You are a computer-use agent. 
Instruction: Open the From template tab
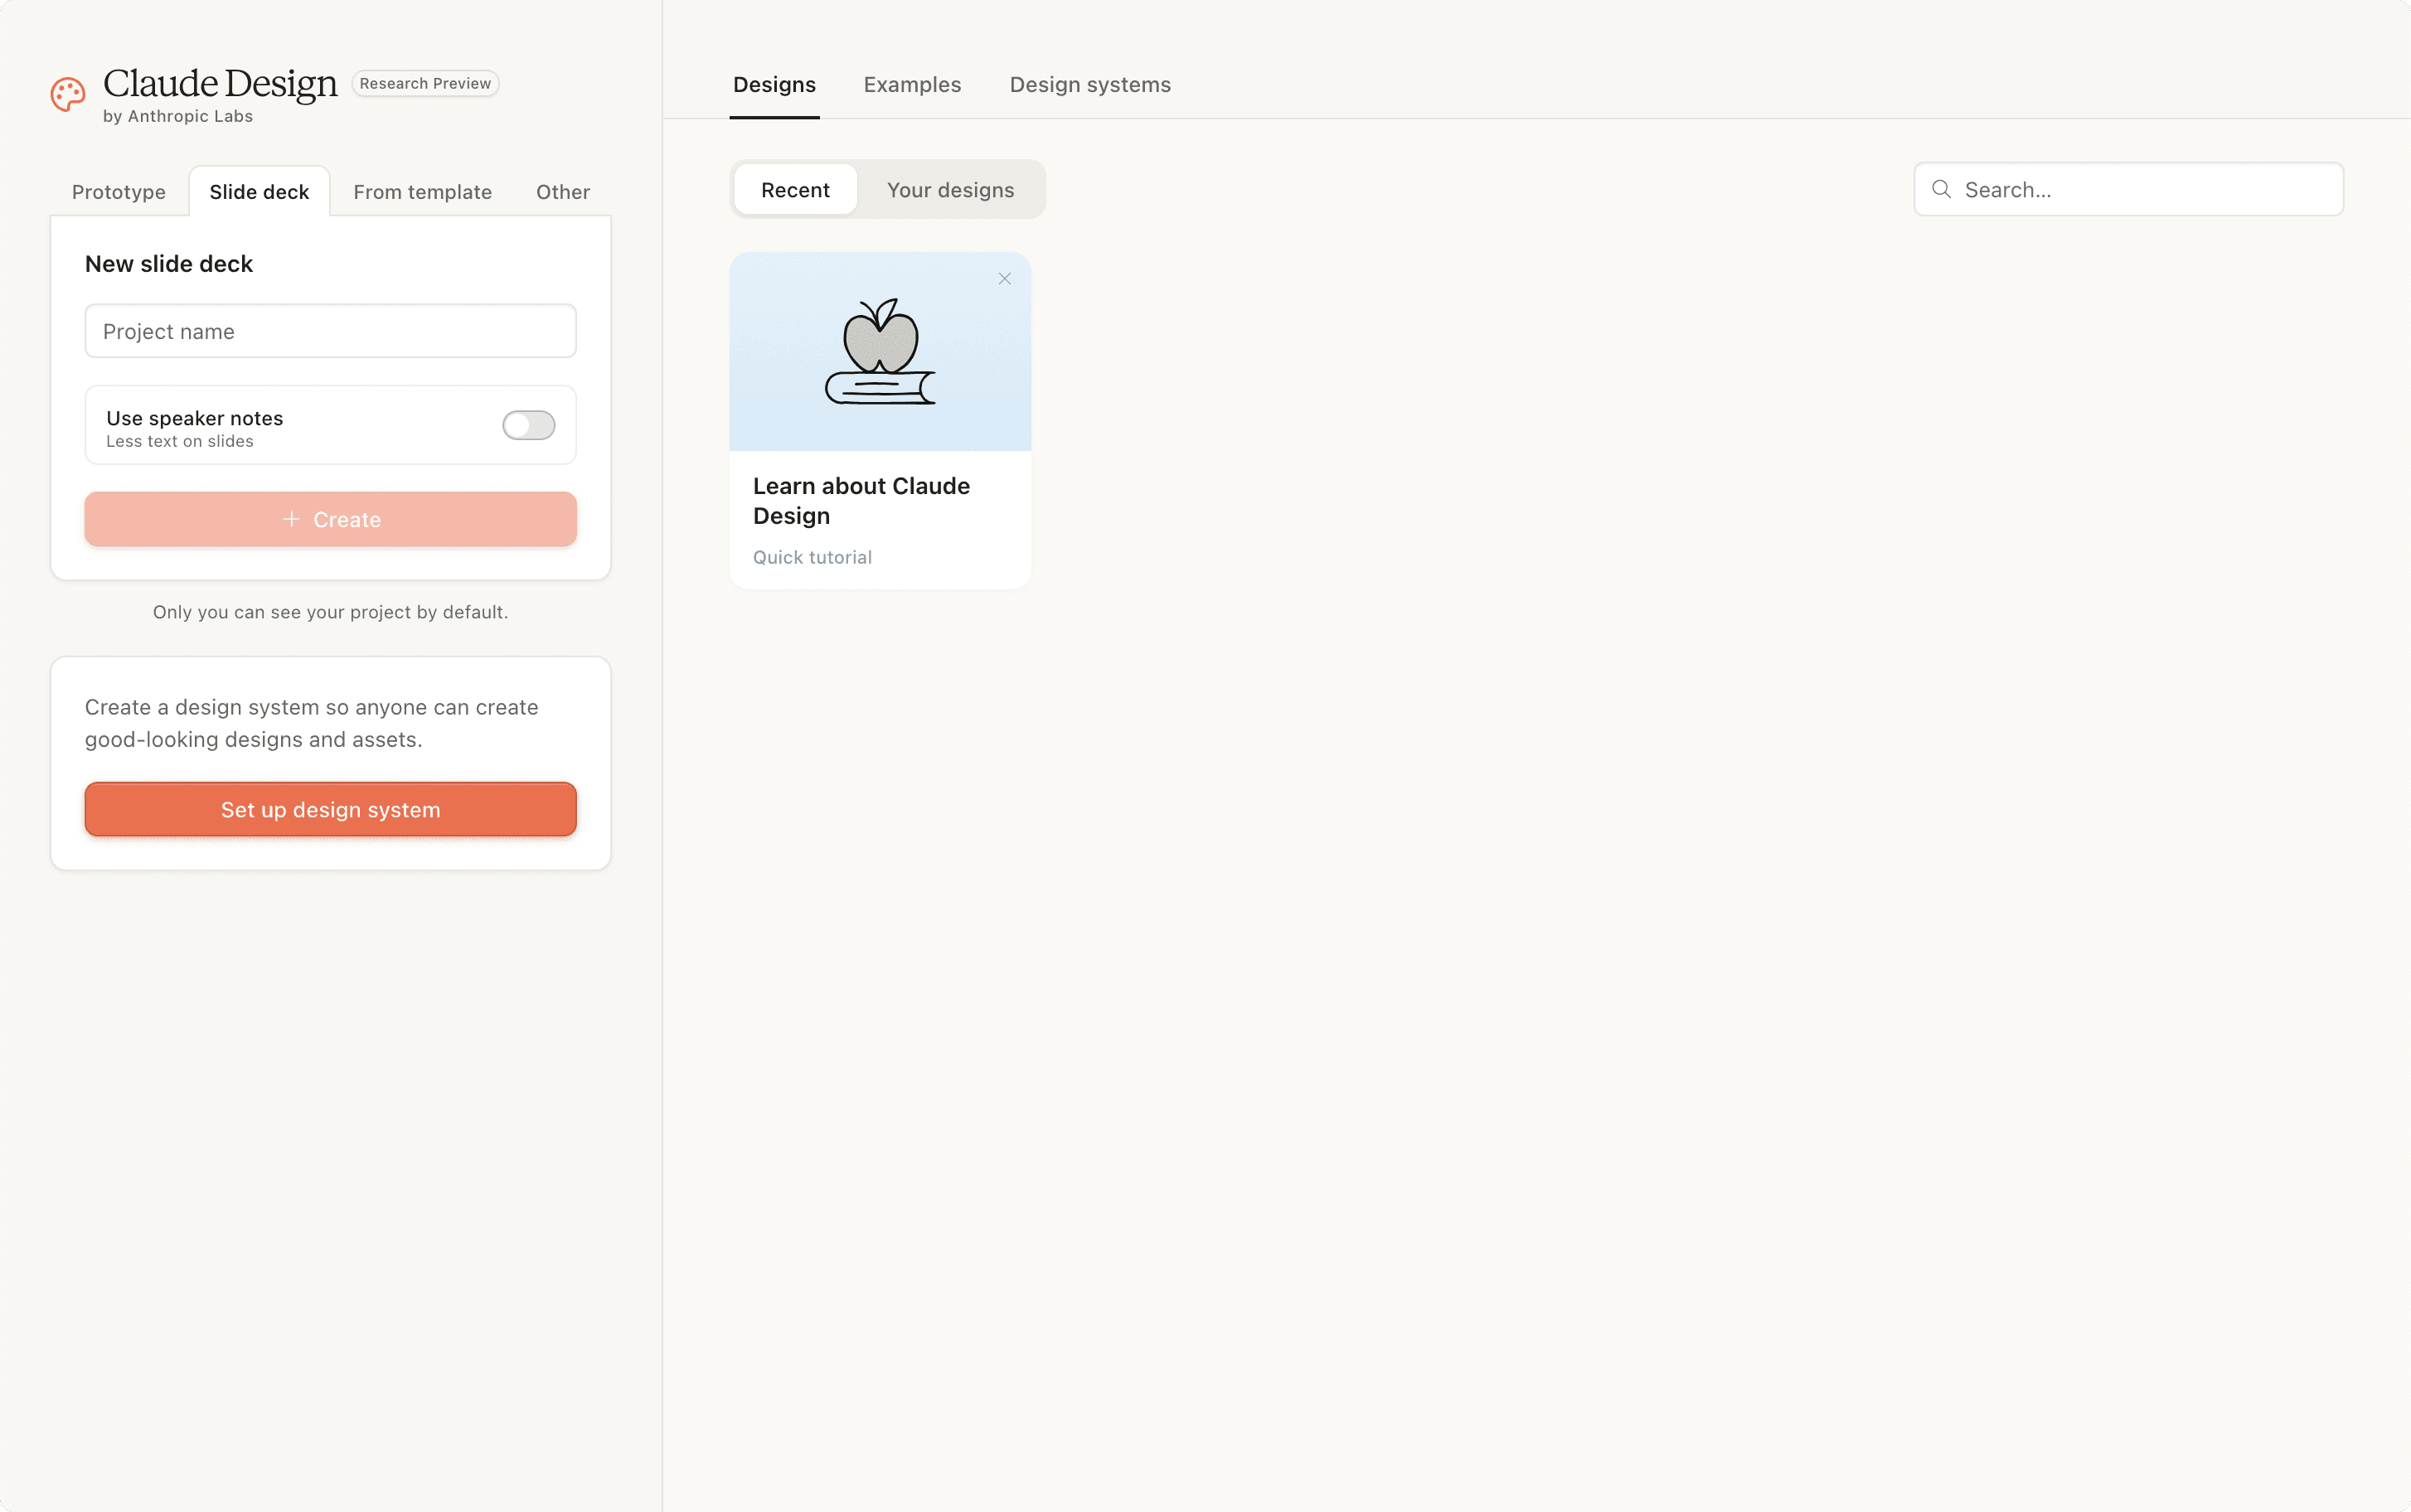click(x=423, y=192)
